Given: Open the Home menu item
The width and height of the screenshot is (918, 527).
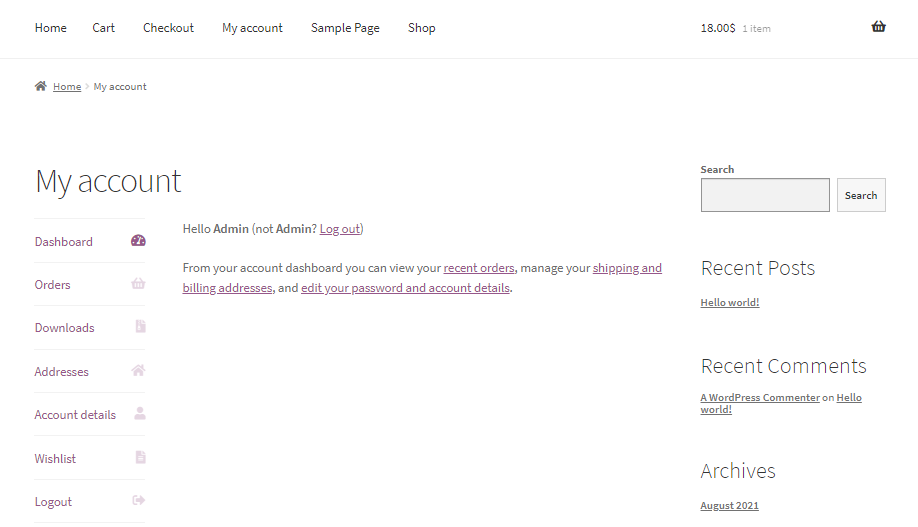Looking at the screenshot, I should tap(50, 28).
